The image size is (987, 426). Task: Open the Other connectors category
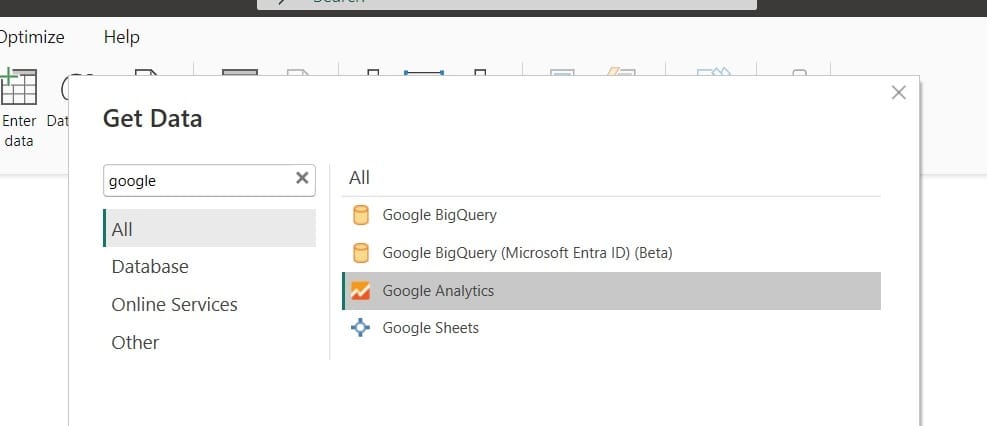pos(135,342)
